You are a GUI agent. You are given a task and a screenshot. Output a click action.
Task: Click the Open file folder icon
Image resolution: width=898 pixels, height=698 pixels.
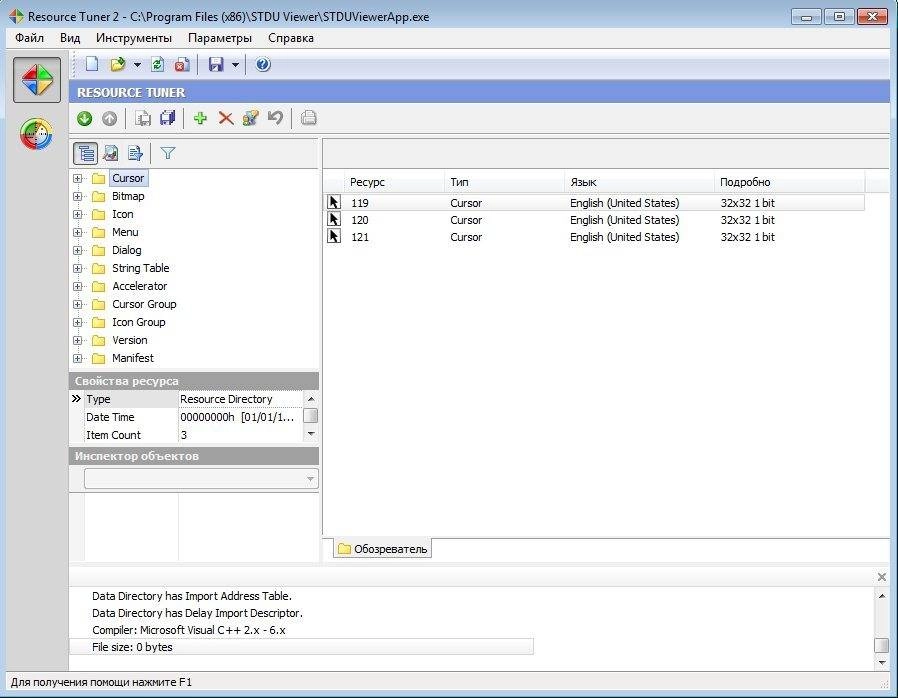pos(118,64)
